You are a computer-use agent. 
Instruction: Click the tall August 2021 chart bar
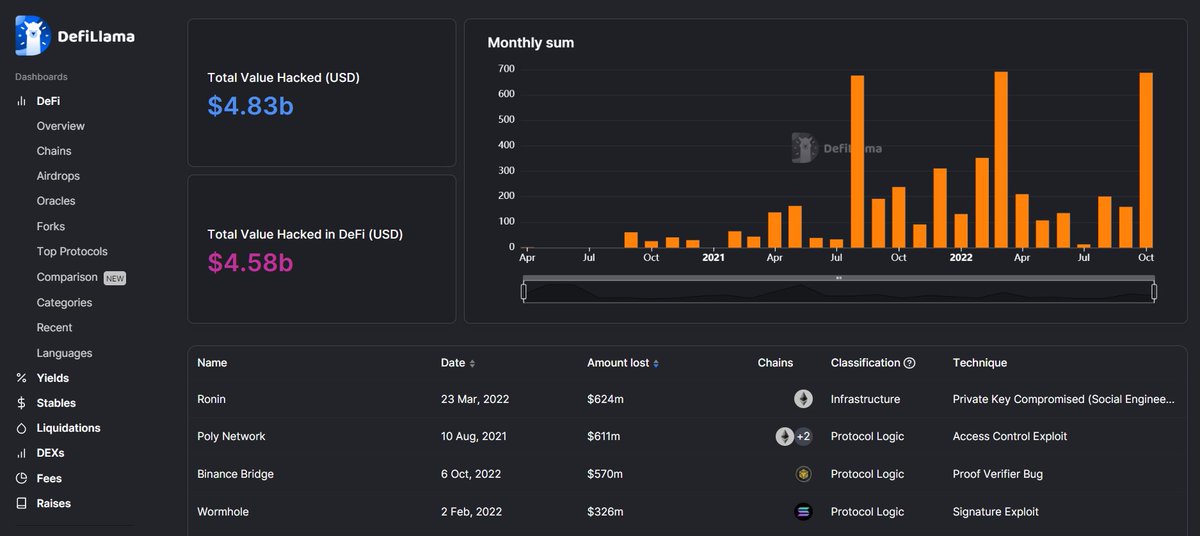pyautogui.click(x=857, y=161)
